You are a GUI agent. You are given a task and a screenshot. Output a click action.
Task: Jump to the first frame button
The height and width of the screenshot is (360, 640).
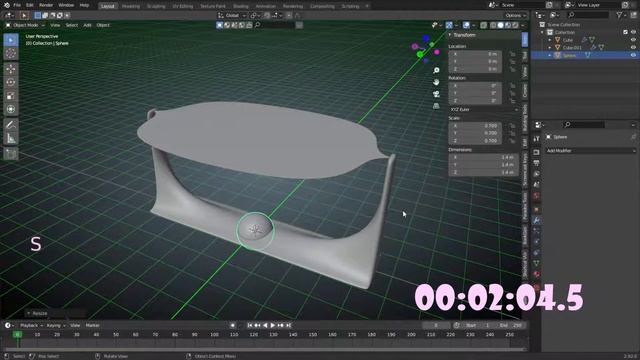[x=250, y=325]
